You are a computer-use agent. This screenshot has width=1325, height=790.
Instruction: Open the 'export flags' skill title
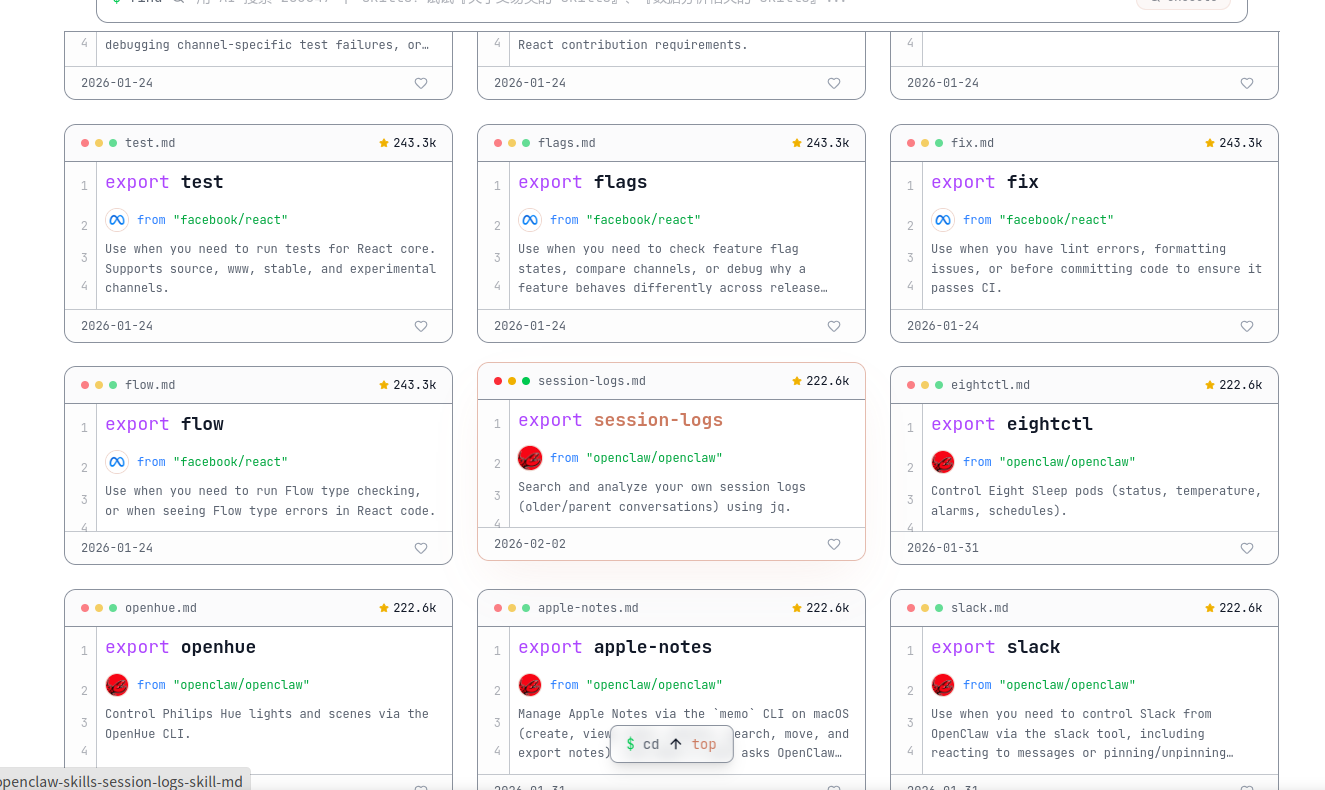[x=582, y=182]
